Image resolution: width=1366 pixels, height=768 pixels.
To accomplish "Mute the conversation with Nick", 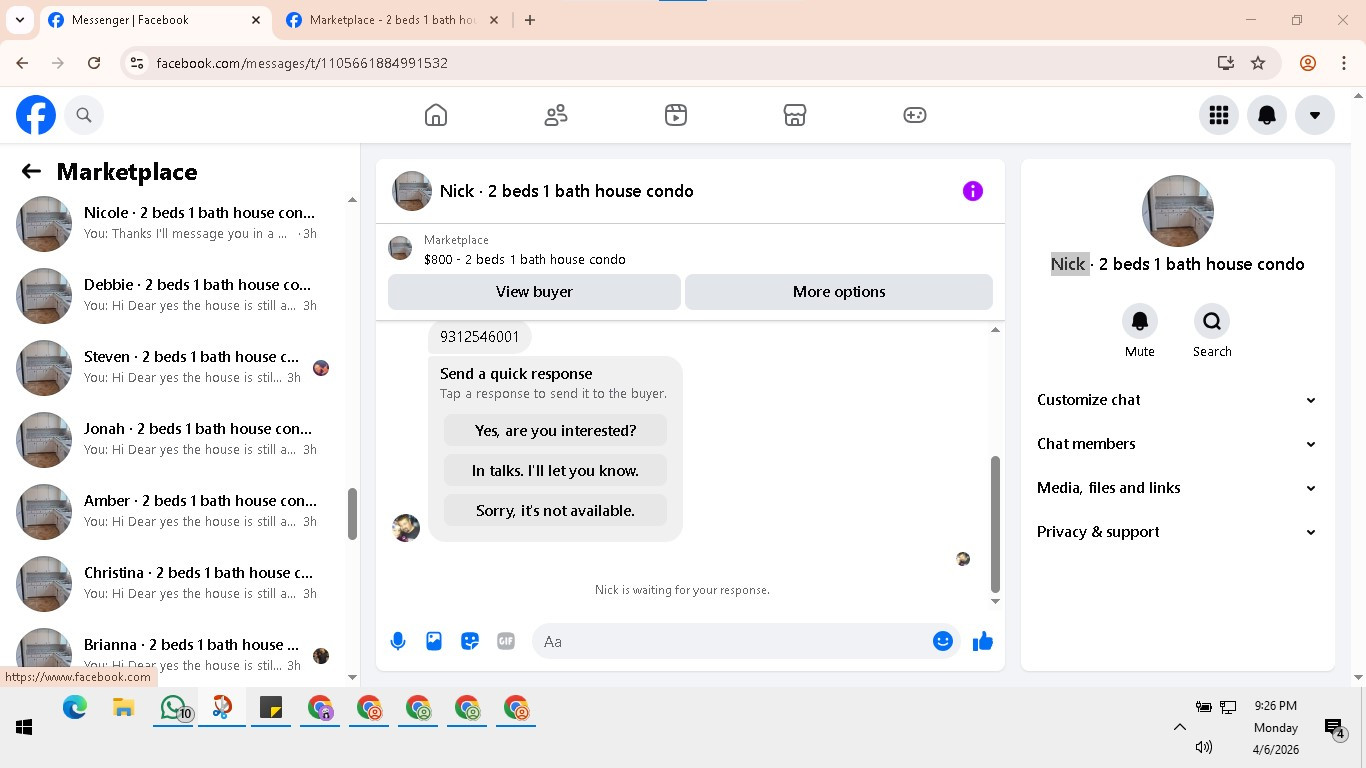I will pos(1140,321).
